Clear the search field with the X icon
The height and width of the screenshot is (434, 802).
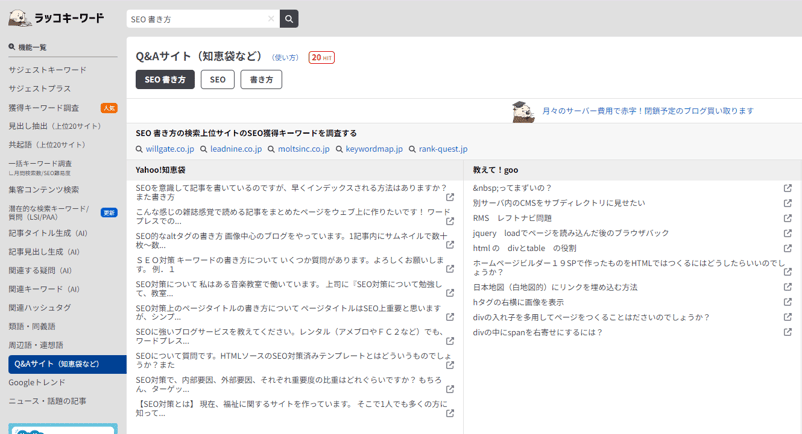[271, 19]
